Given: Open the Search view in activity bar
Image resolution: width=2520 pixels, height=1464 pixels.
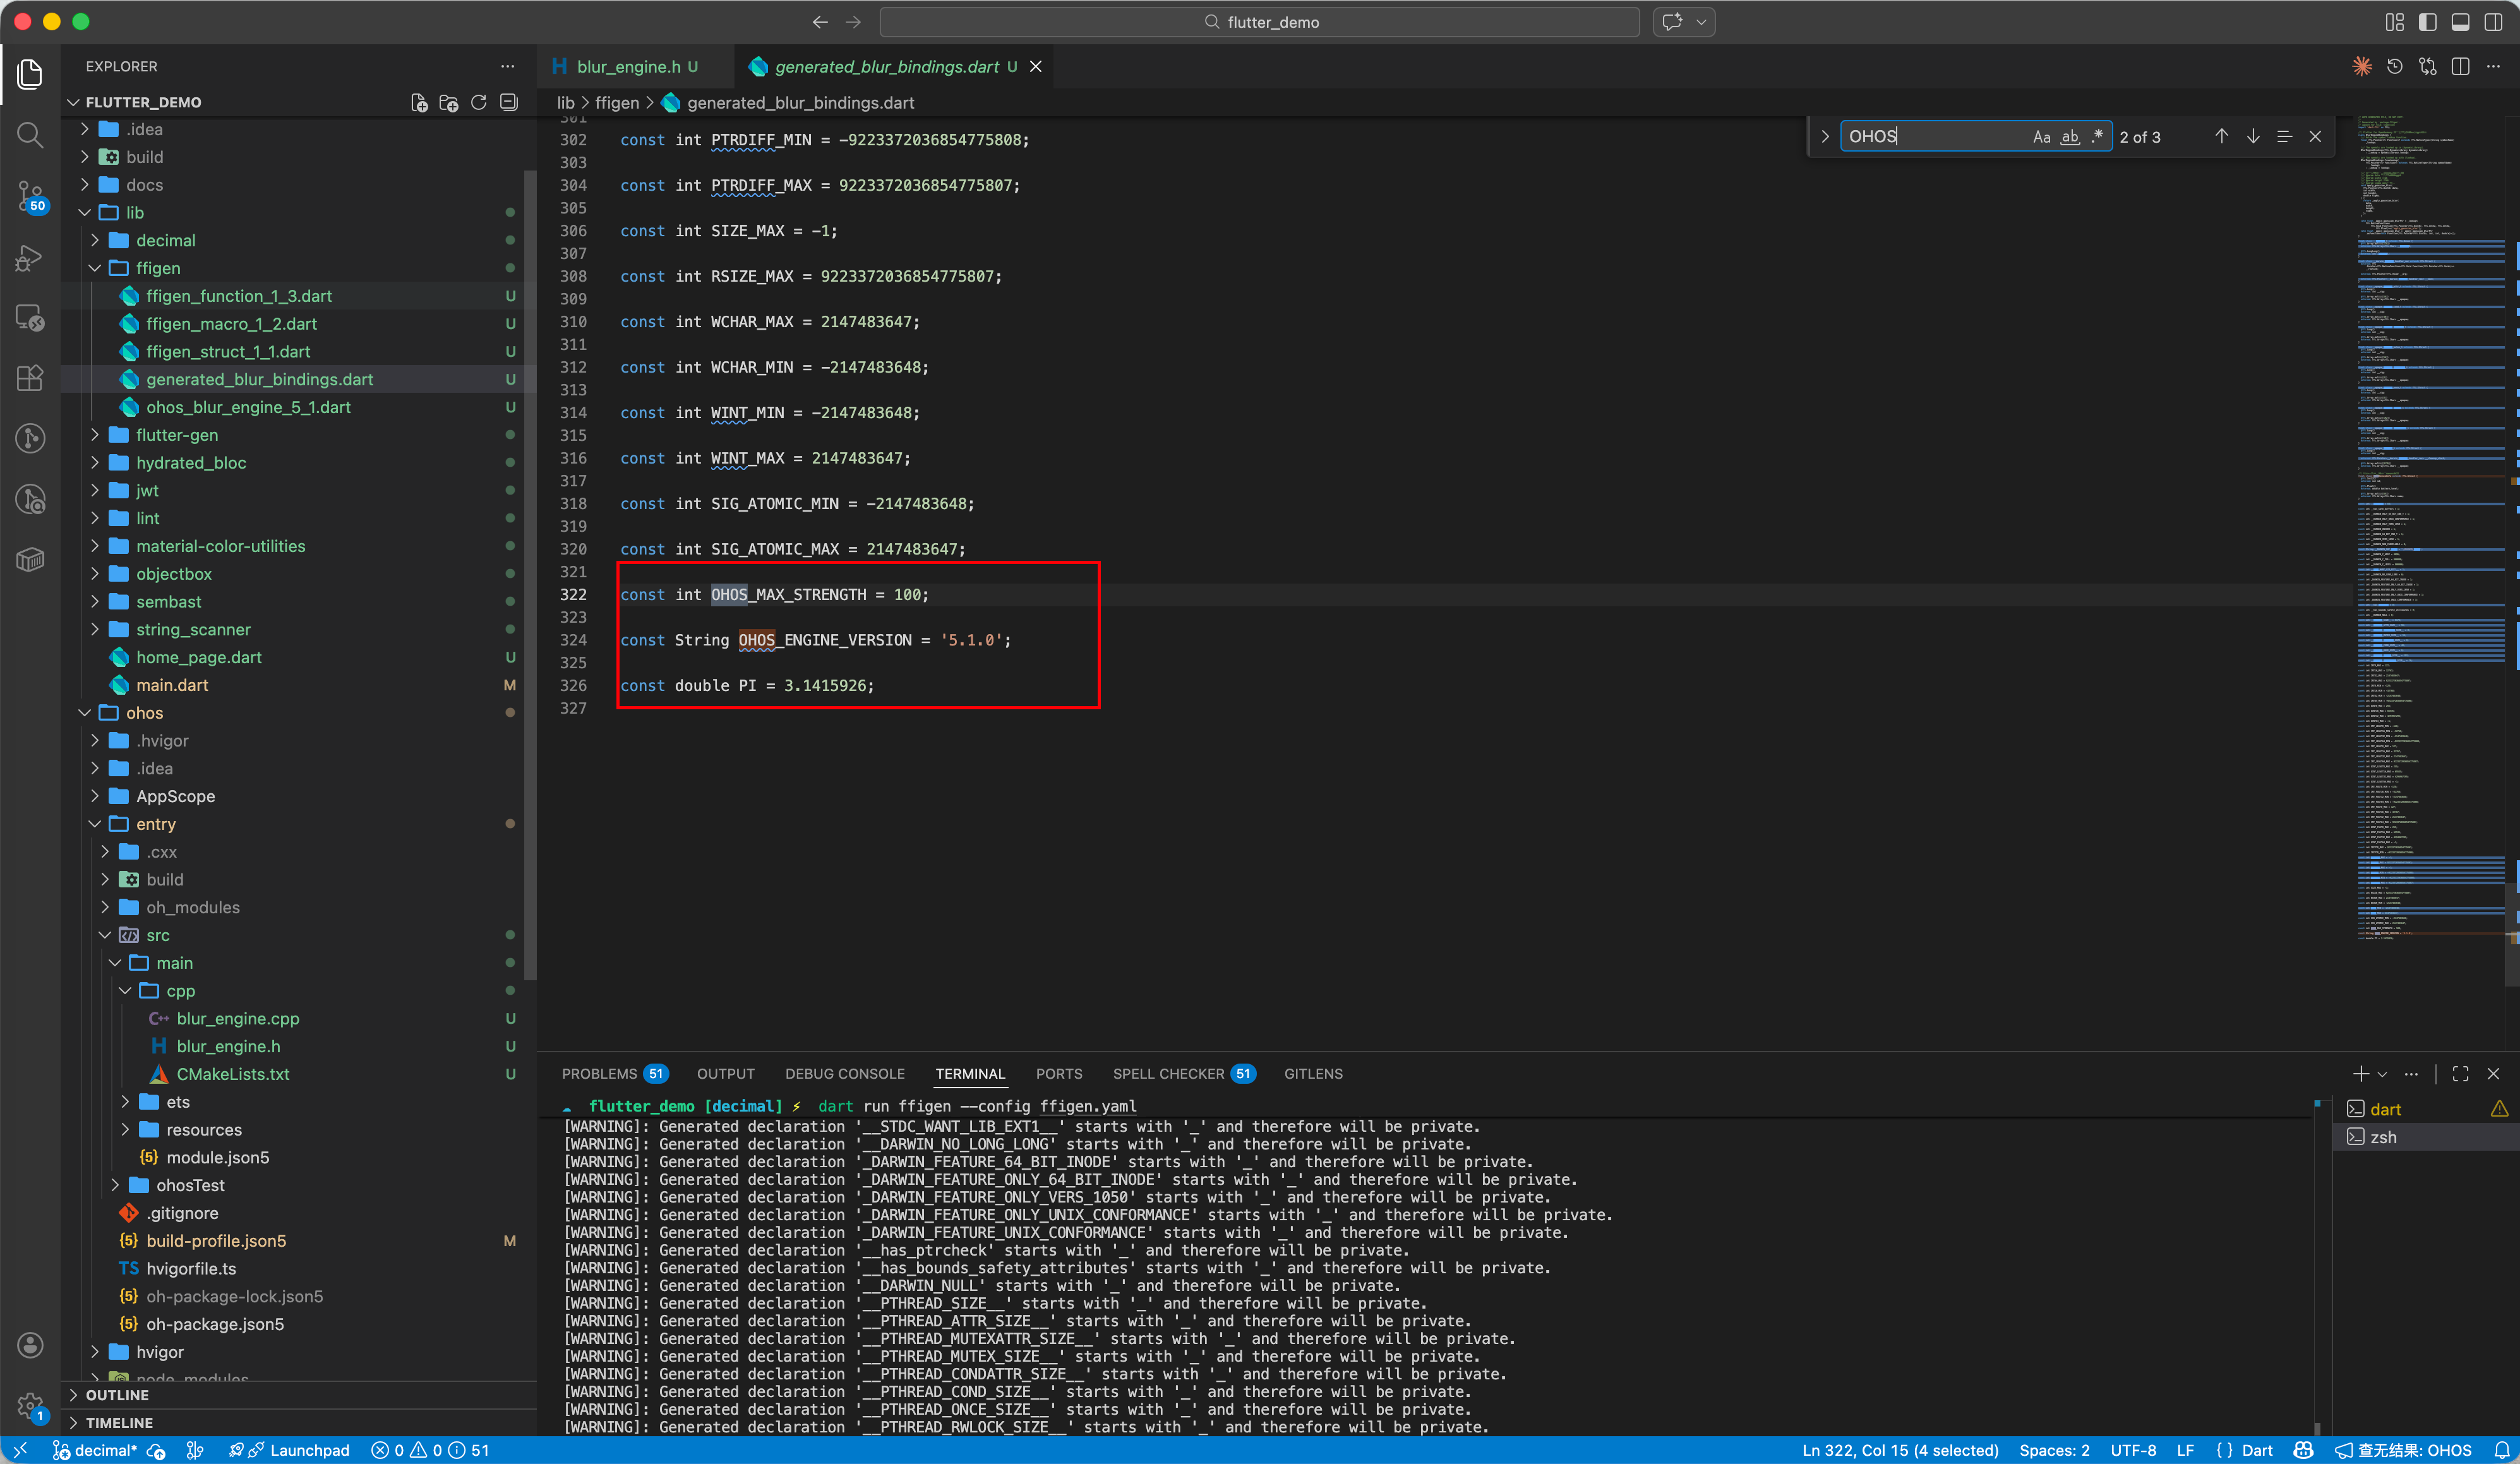Looking at the screenshot, I should click(x=30, y=135).
